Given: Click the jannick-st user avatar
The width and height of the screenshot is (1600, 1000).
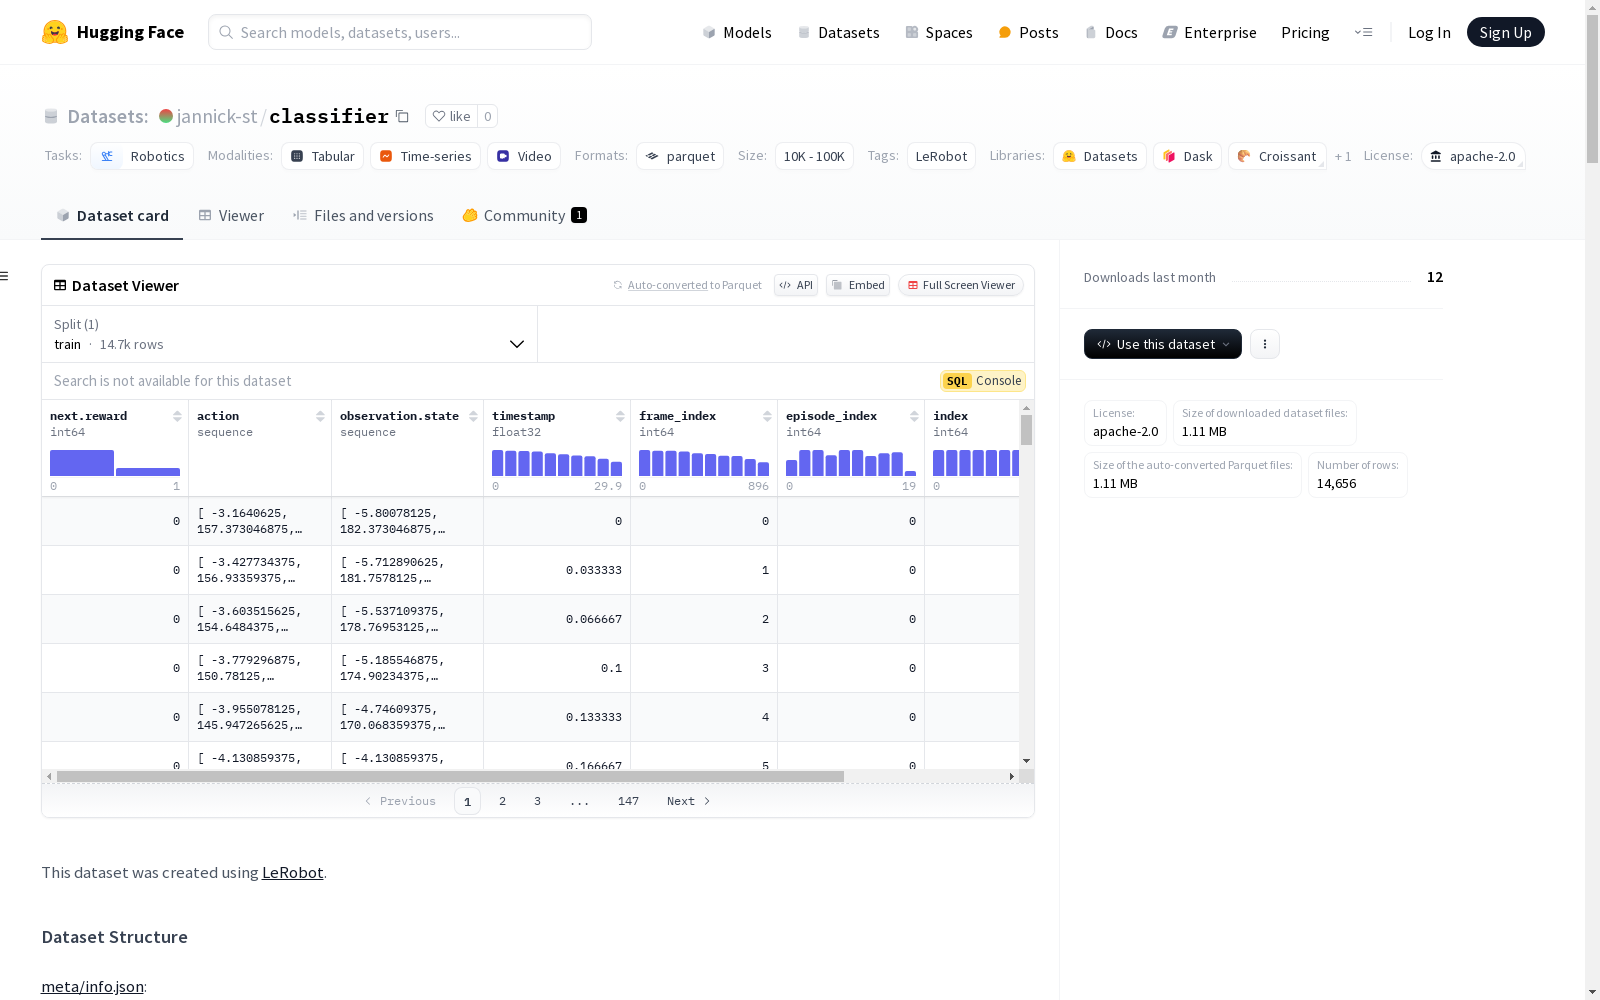Looking at the screenshot, I should 166,116.
